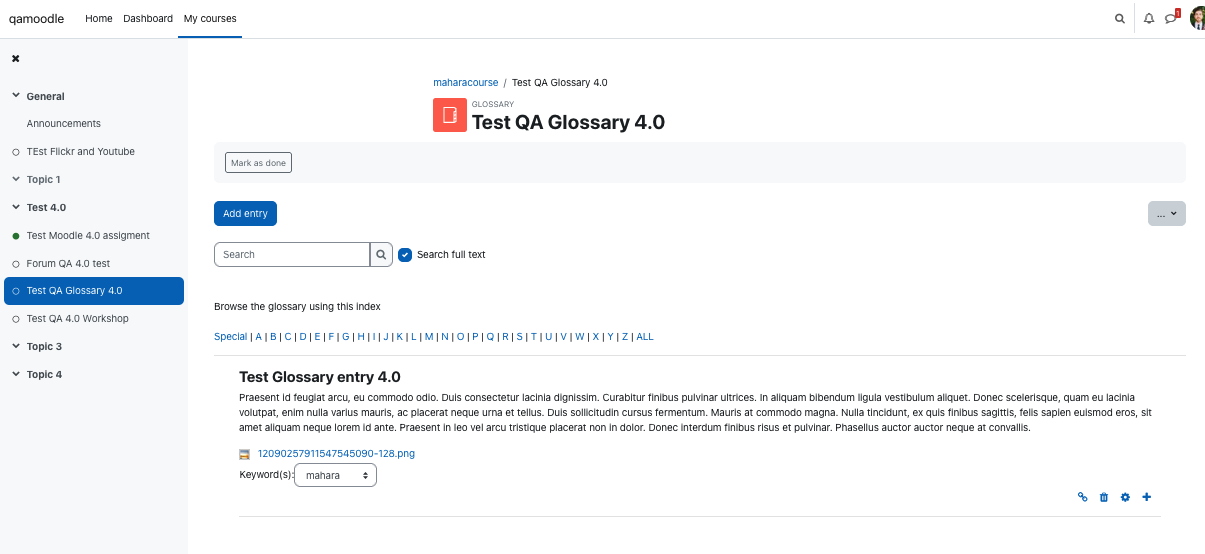This screenshot has width=1205, height=554.
Task: Click the glossary search magnifier button
Action: [381, 255]
